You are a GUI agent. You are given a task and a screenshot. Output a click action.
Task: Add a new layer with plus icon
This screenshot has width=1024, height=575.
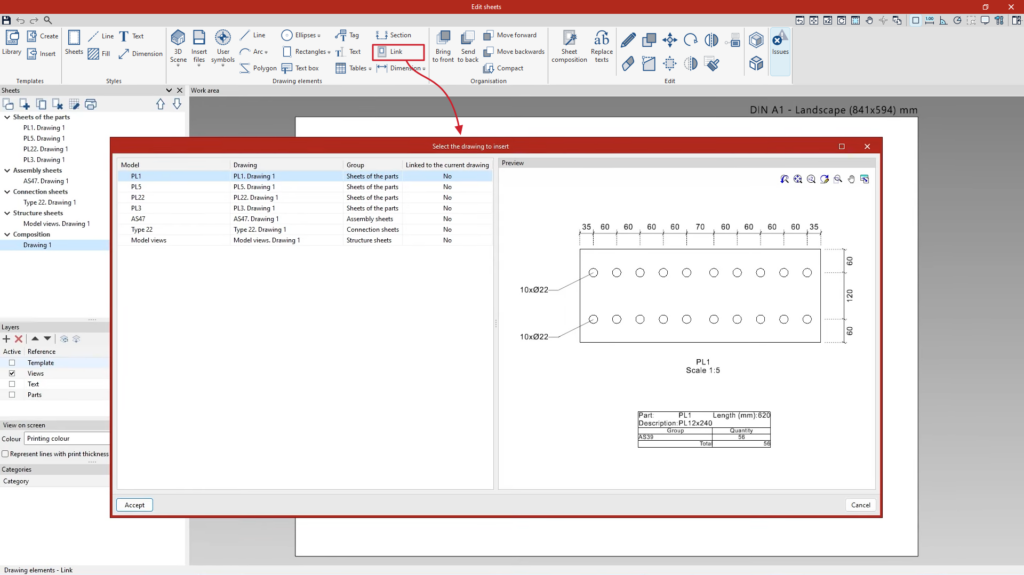pyautogui.click(x=7, y=338)
